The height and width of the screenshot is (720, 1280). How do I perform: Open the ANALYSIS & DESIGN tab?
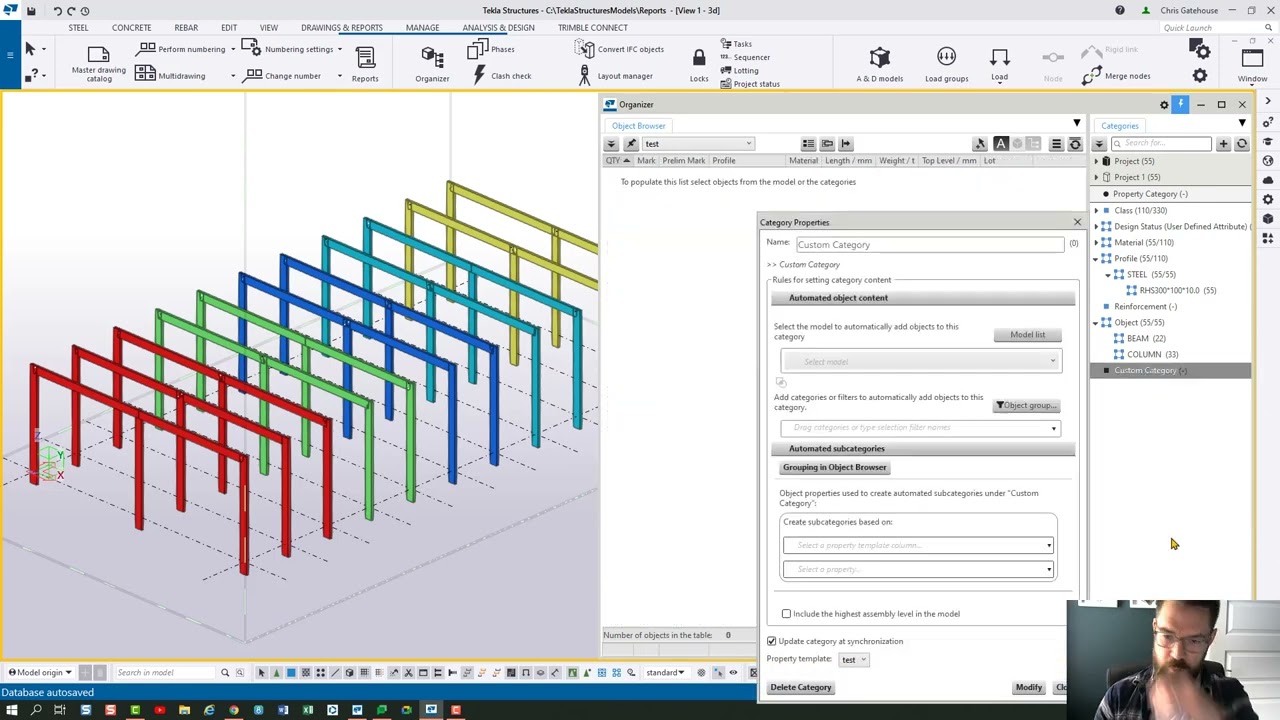(x=498, y=28)
